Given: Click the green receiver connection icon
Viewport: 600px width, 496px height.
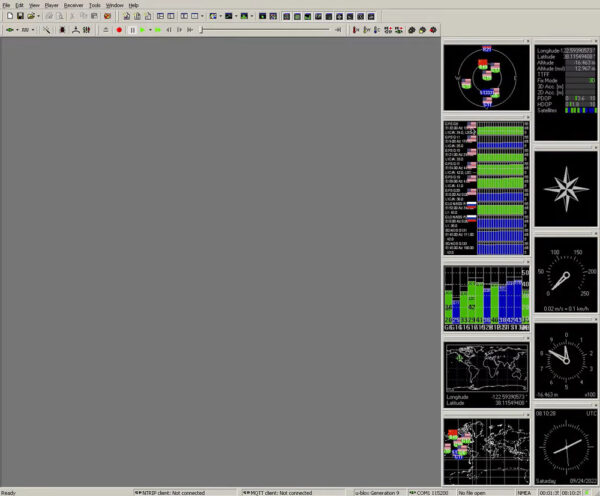Looking at the screenshot, I should point(9,30).
